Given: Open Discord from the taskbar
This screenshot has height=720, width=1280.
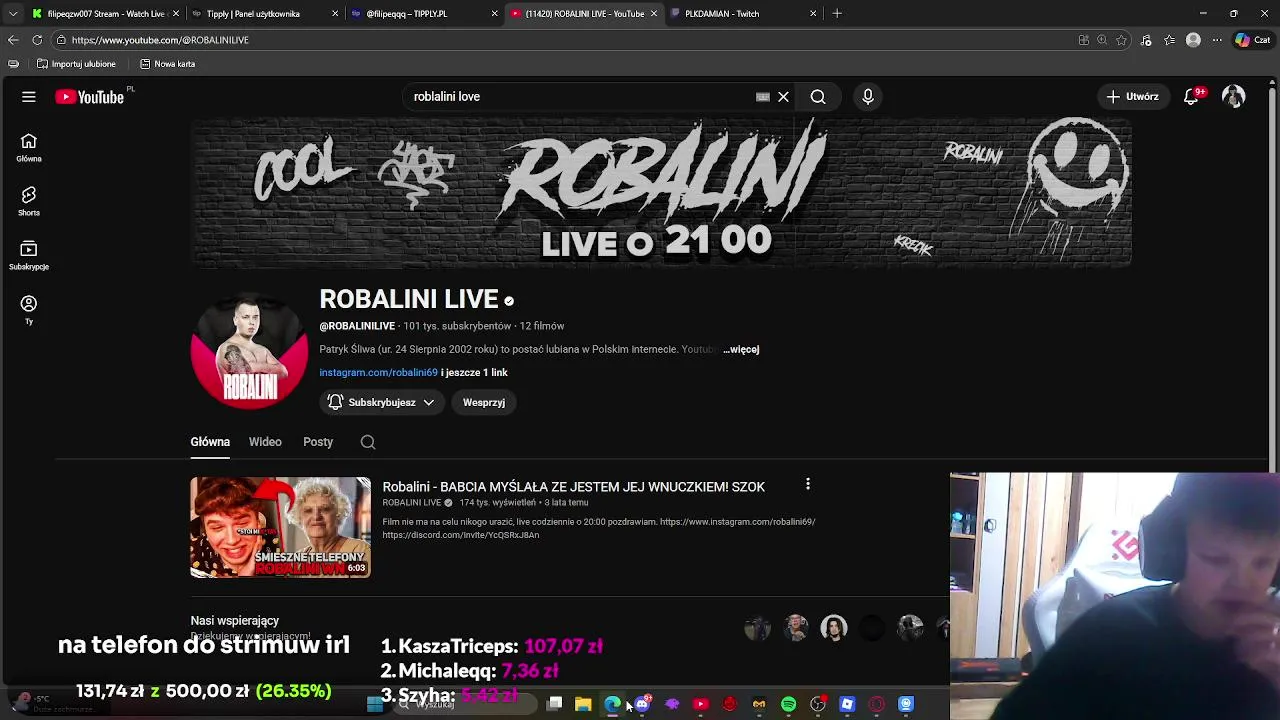Looking at the screenshot, I should (642, 704).
